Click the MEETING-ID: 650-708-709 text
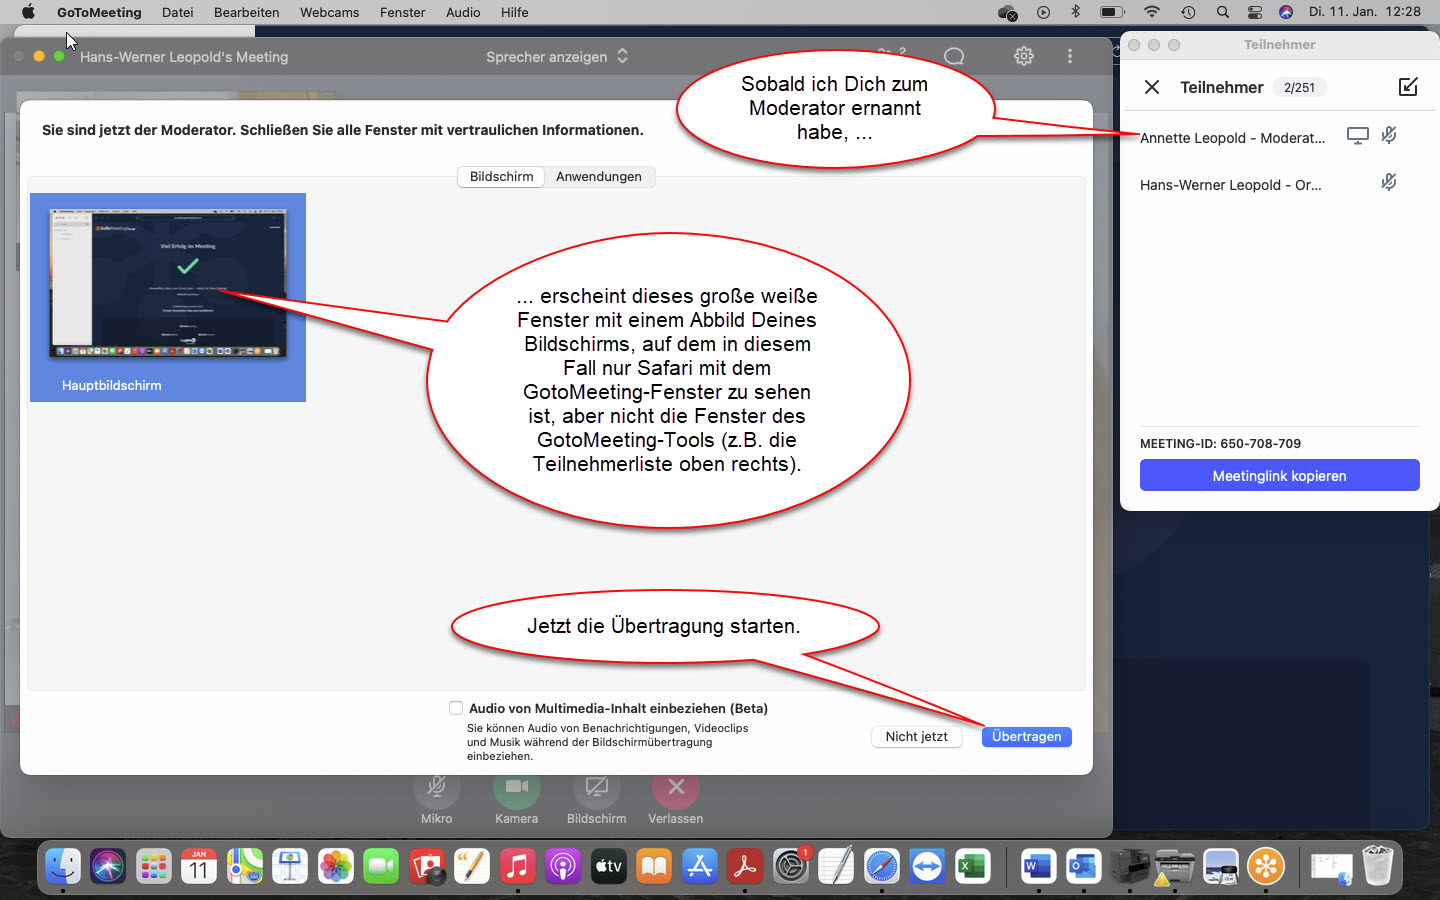Viewport: 1440px width, 900px height. 1220,443
